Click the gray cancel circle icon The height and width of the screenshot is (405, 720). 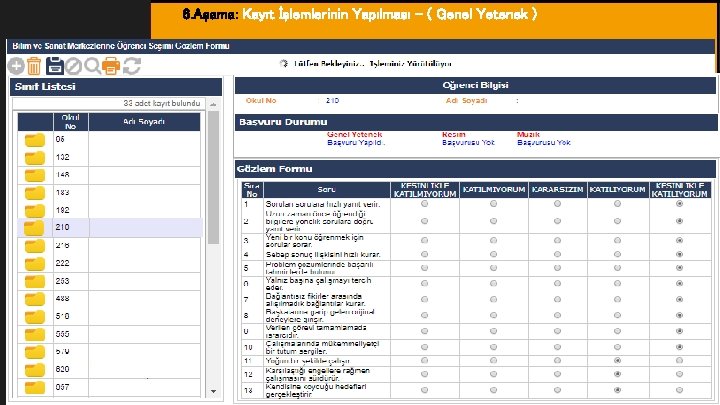[x=73, y=67]
